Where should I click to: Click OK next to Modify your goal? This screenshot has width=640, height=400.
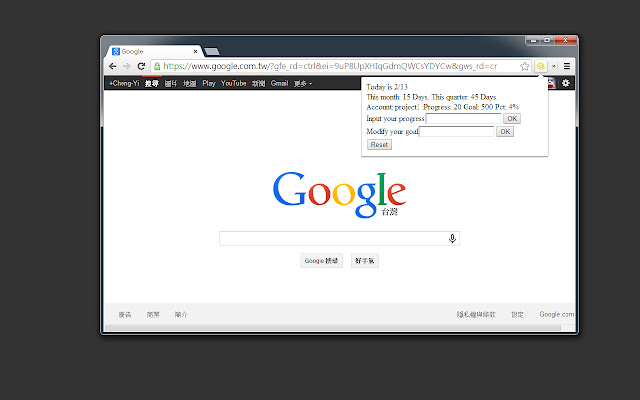(505, 131)
